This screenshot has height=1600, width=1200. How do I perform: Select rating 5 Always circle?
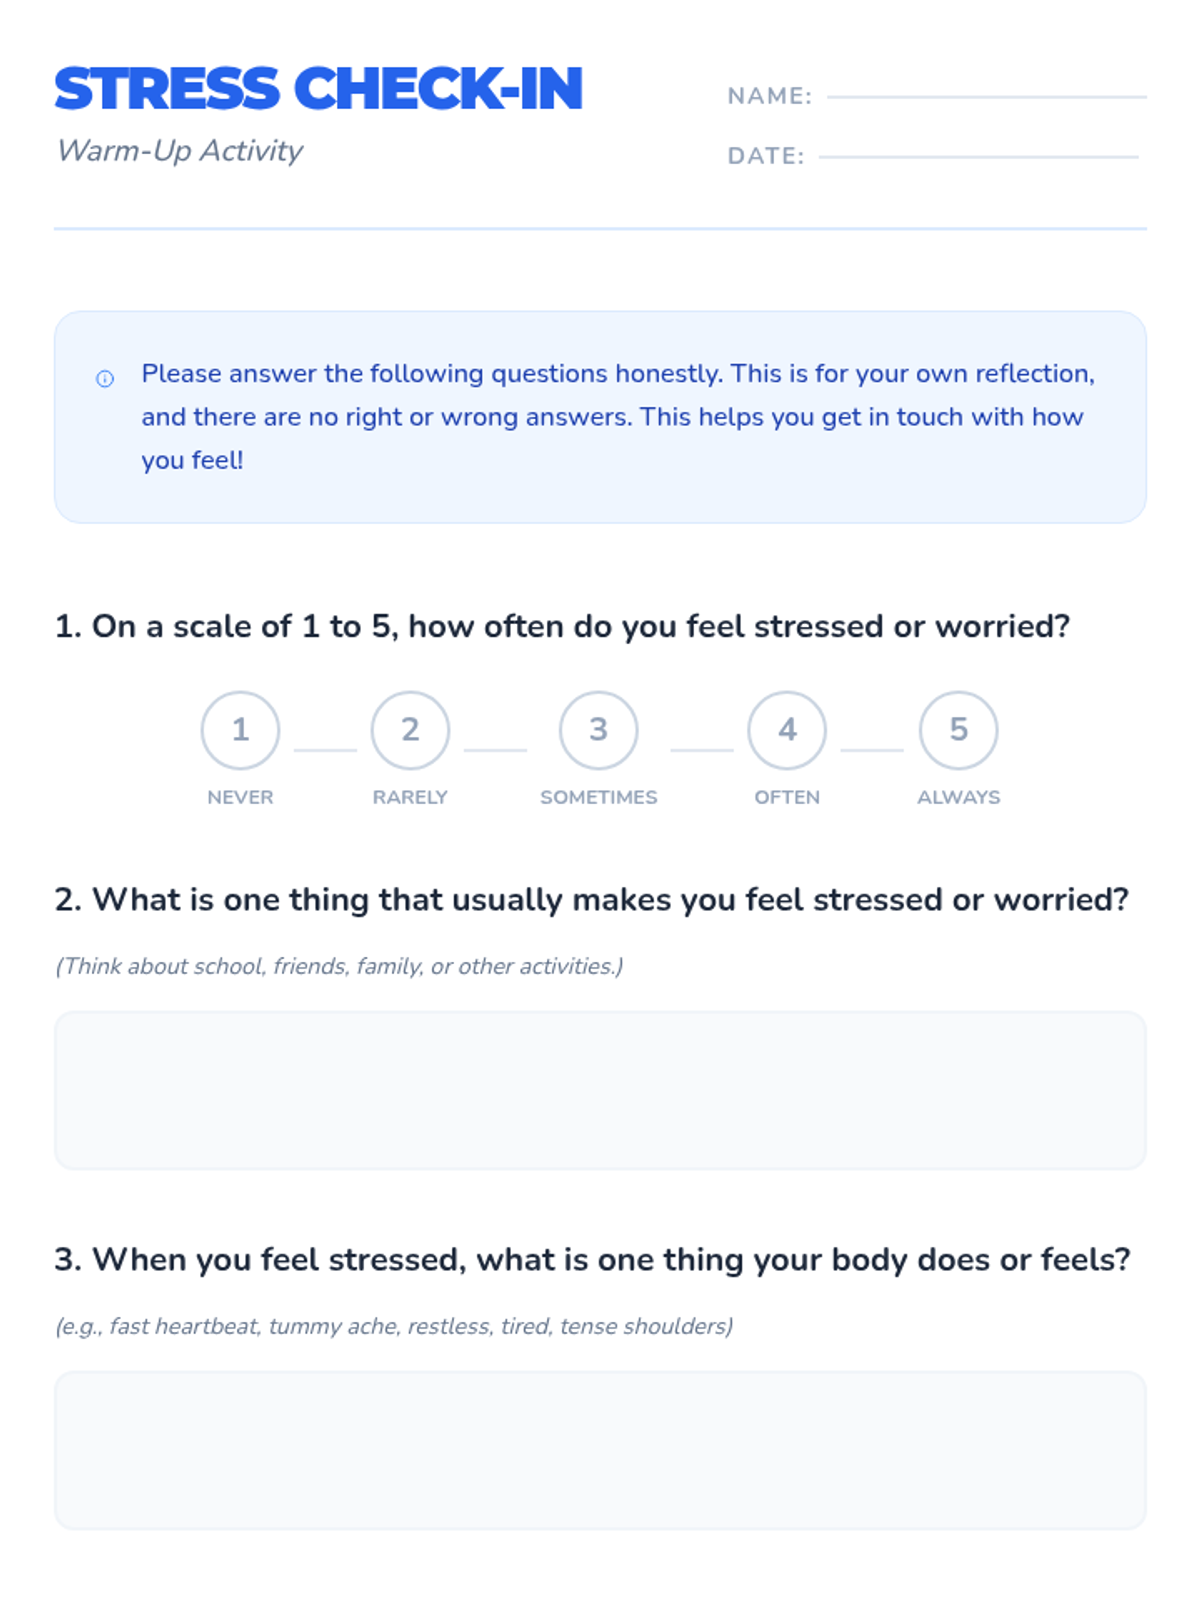[958, 730]
